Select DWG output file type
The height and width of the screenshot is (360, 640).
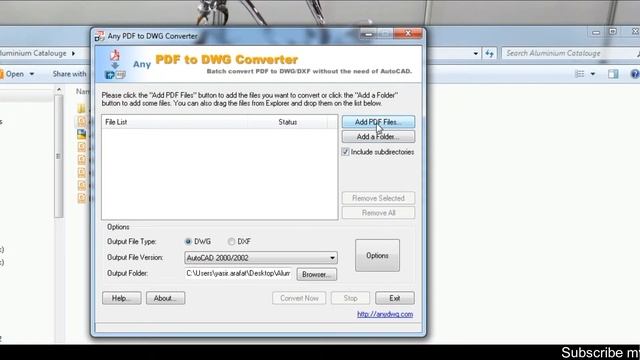point(188,242)
